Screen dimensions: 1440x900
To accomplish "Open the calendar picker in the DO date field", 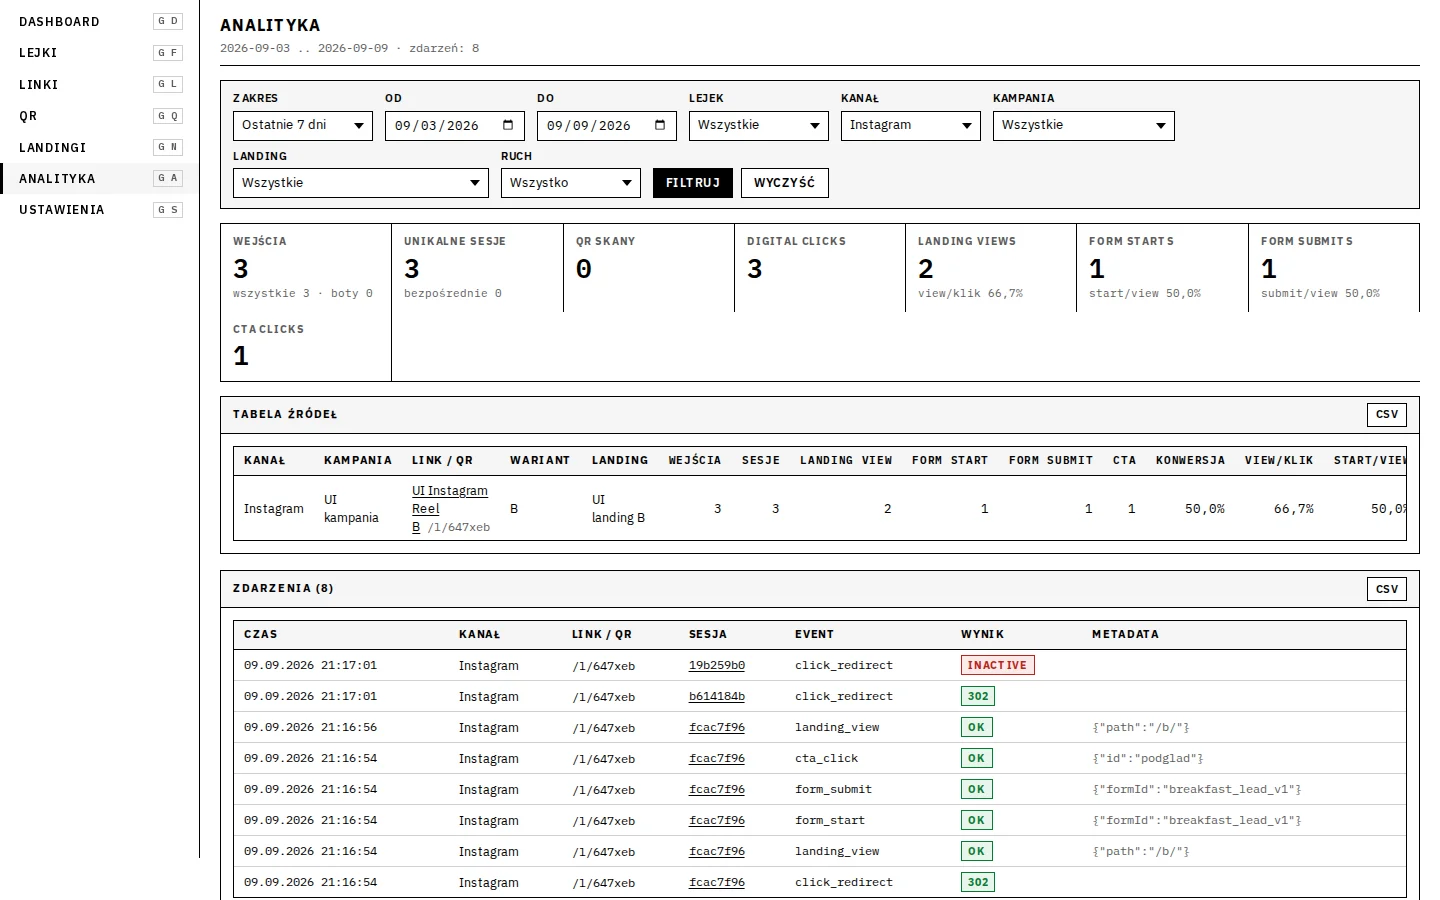I will [660, 125].
